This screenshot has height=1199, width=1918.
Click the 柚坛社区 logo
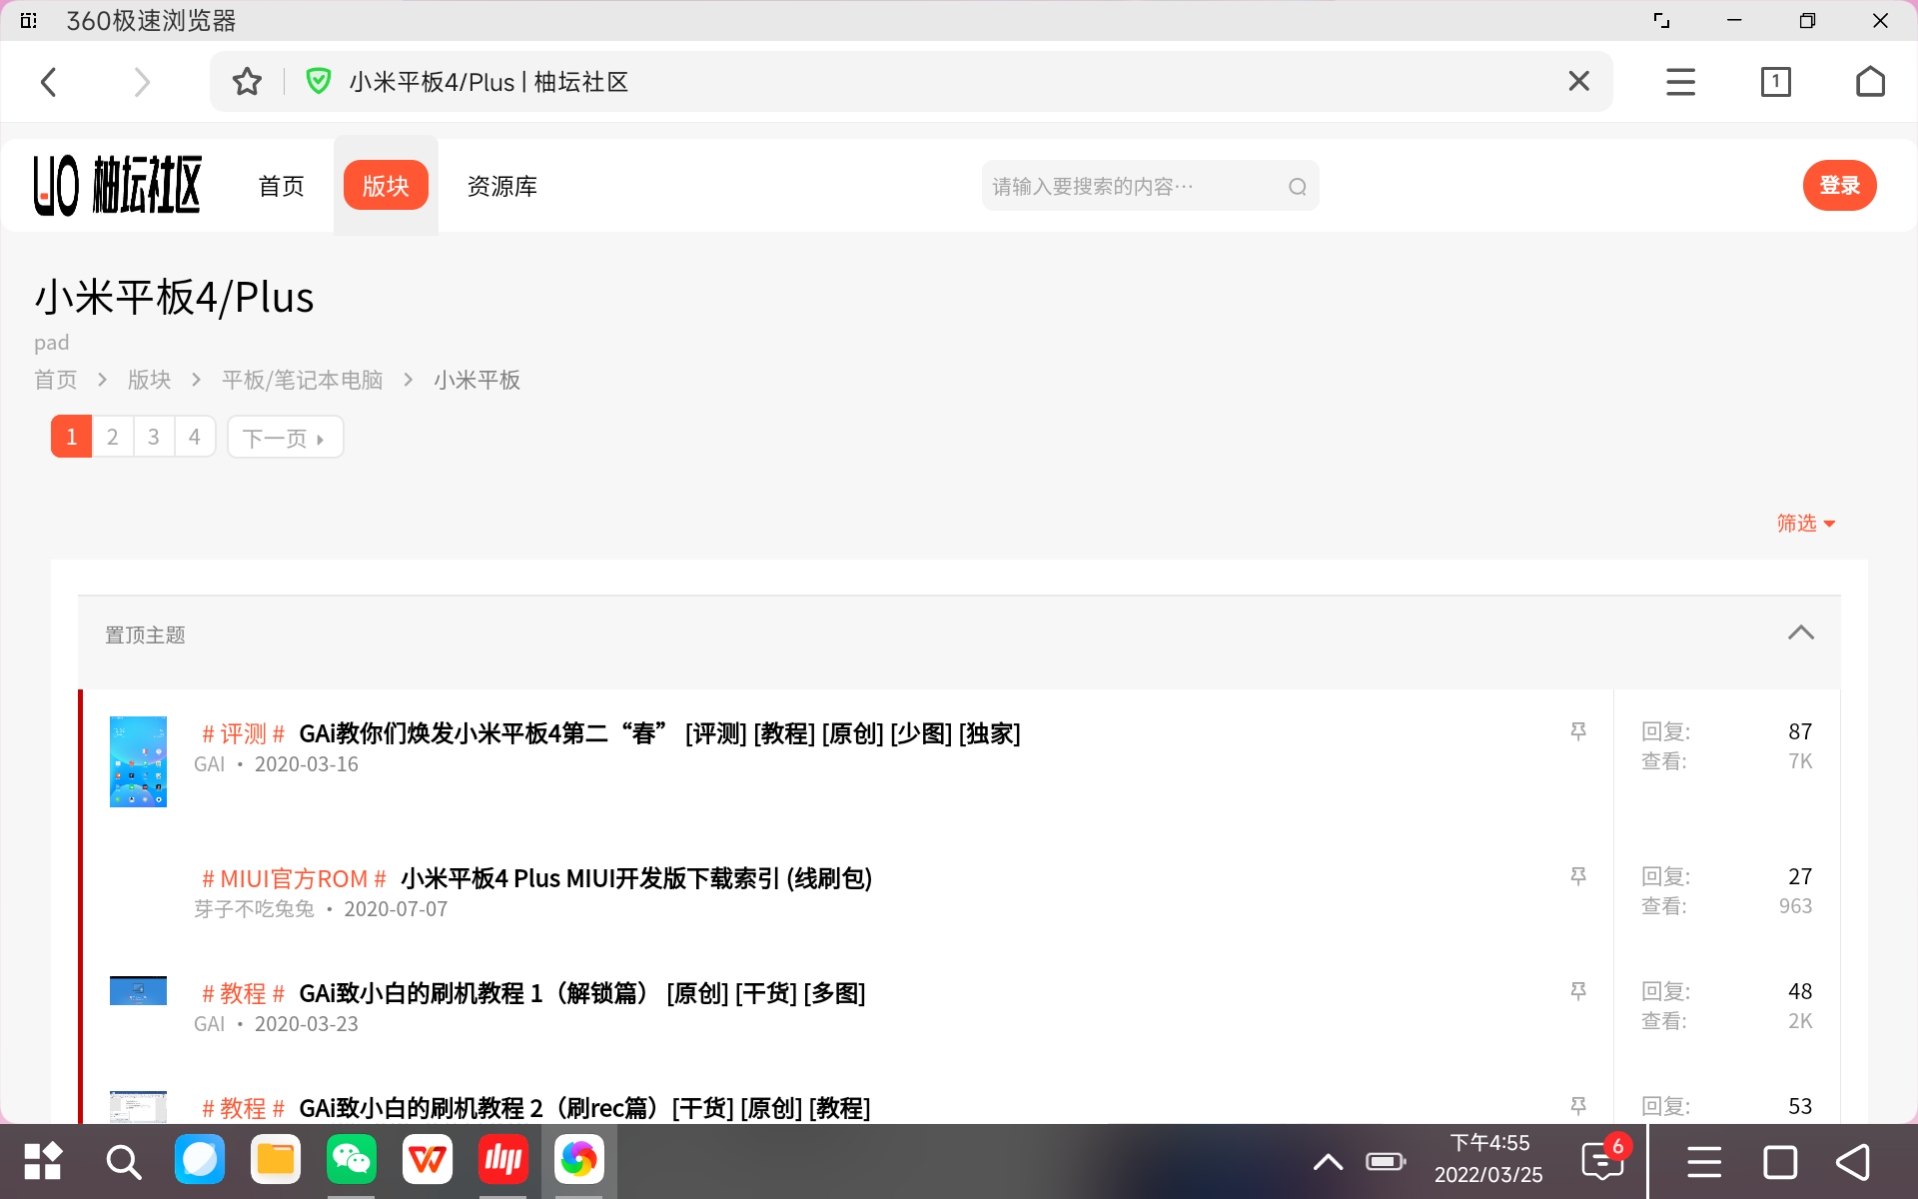118,185
